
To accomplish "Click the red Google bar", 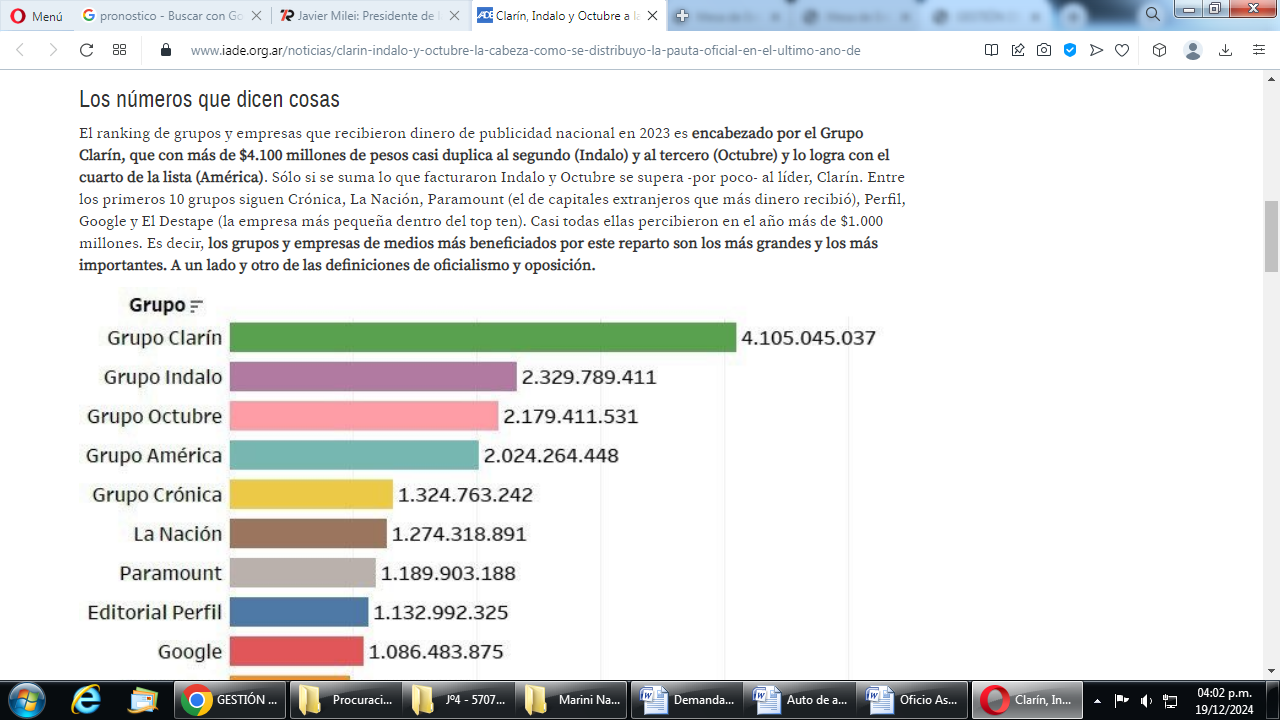I will 296,651.
